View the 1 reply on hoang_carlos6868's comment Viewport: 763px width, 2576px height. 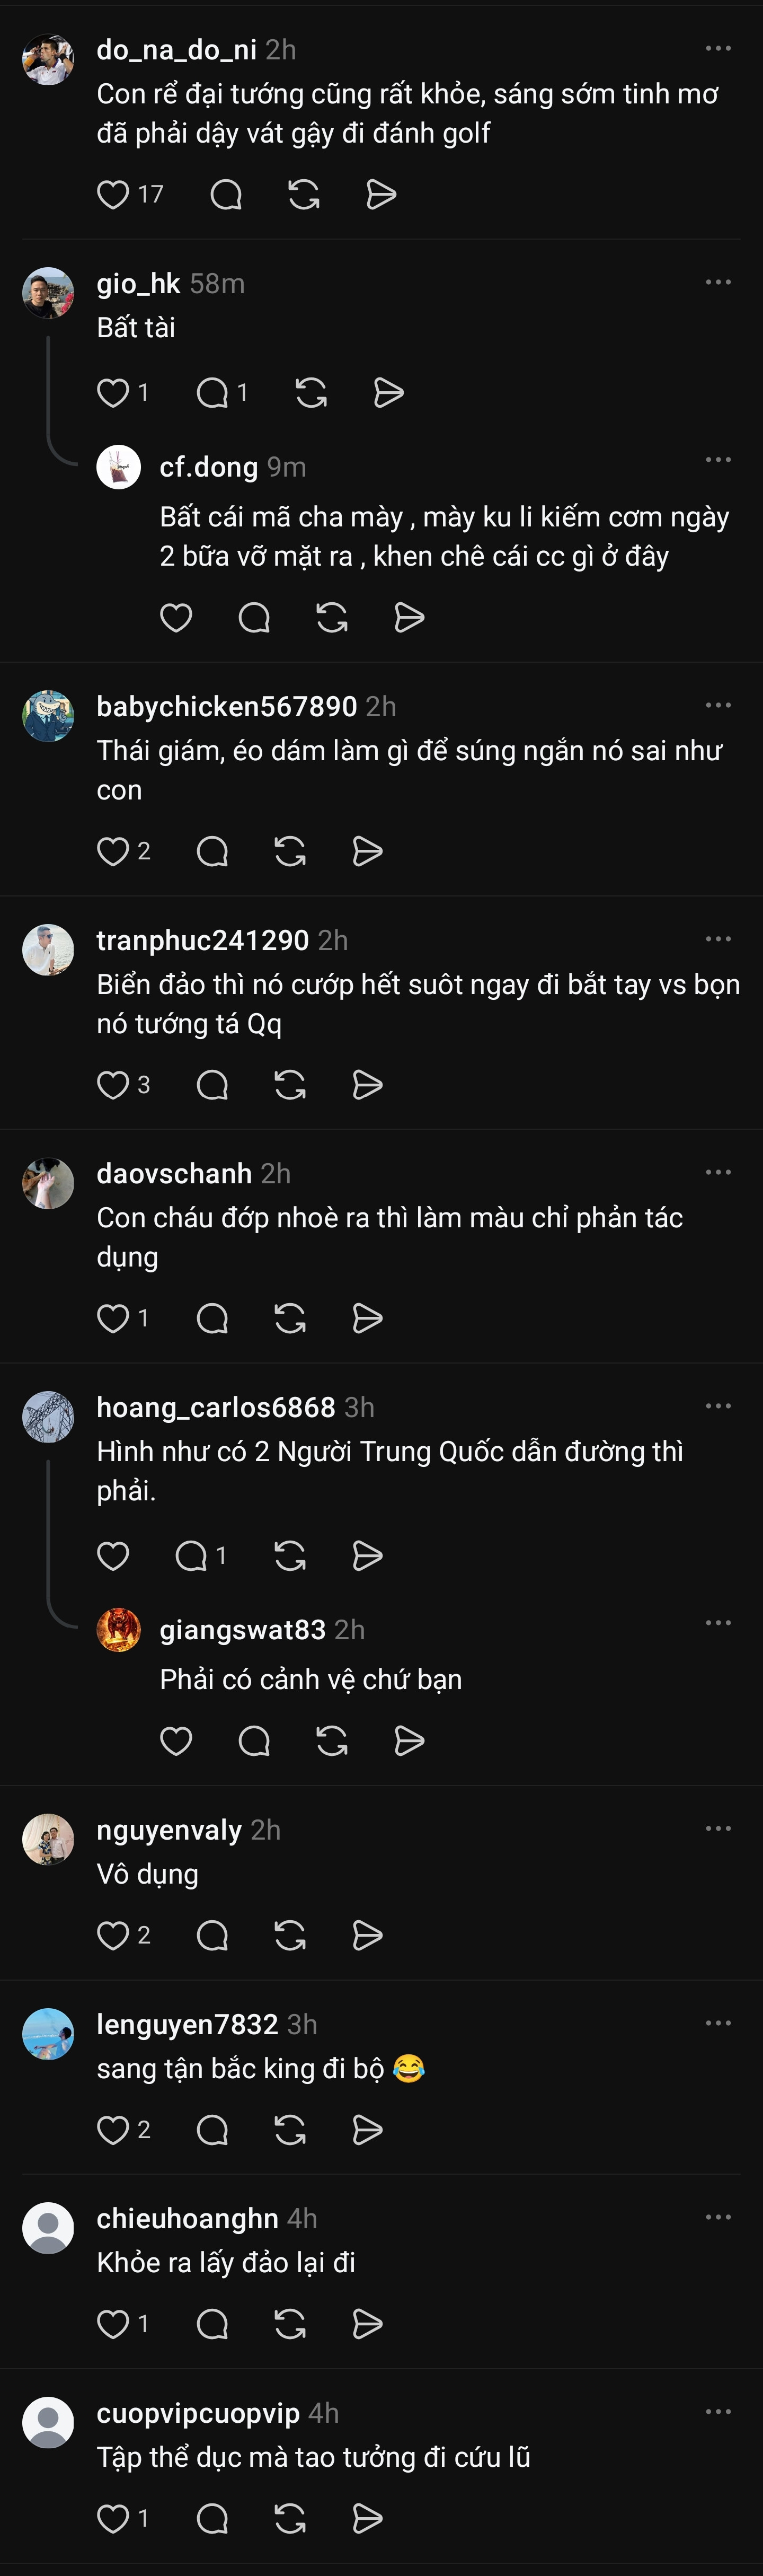200,1556
